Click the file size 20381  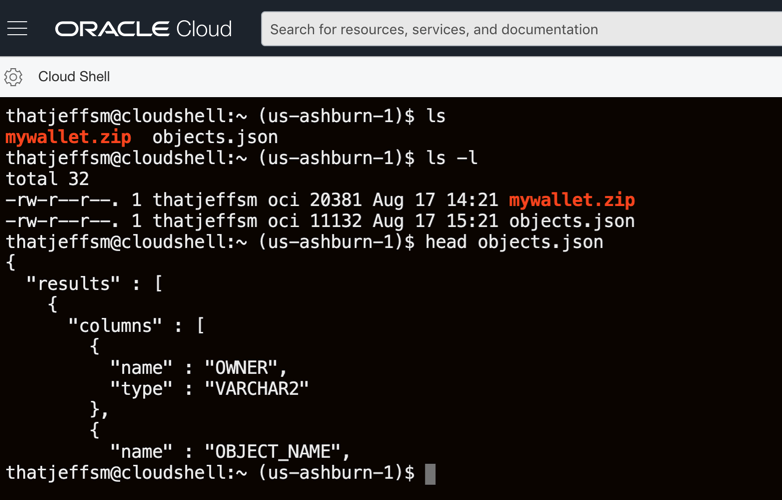(336, 200)
